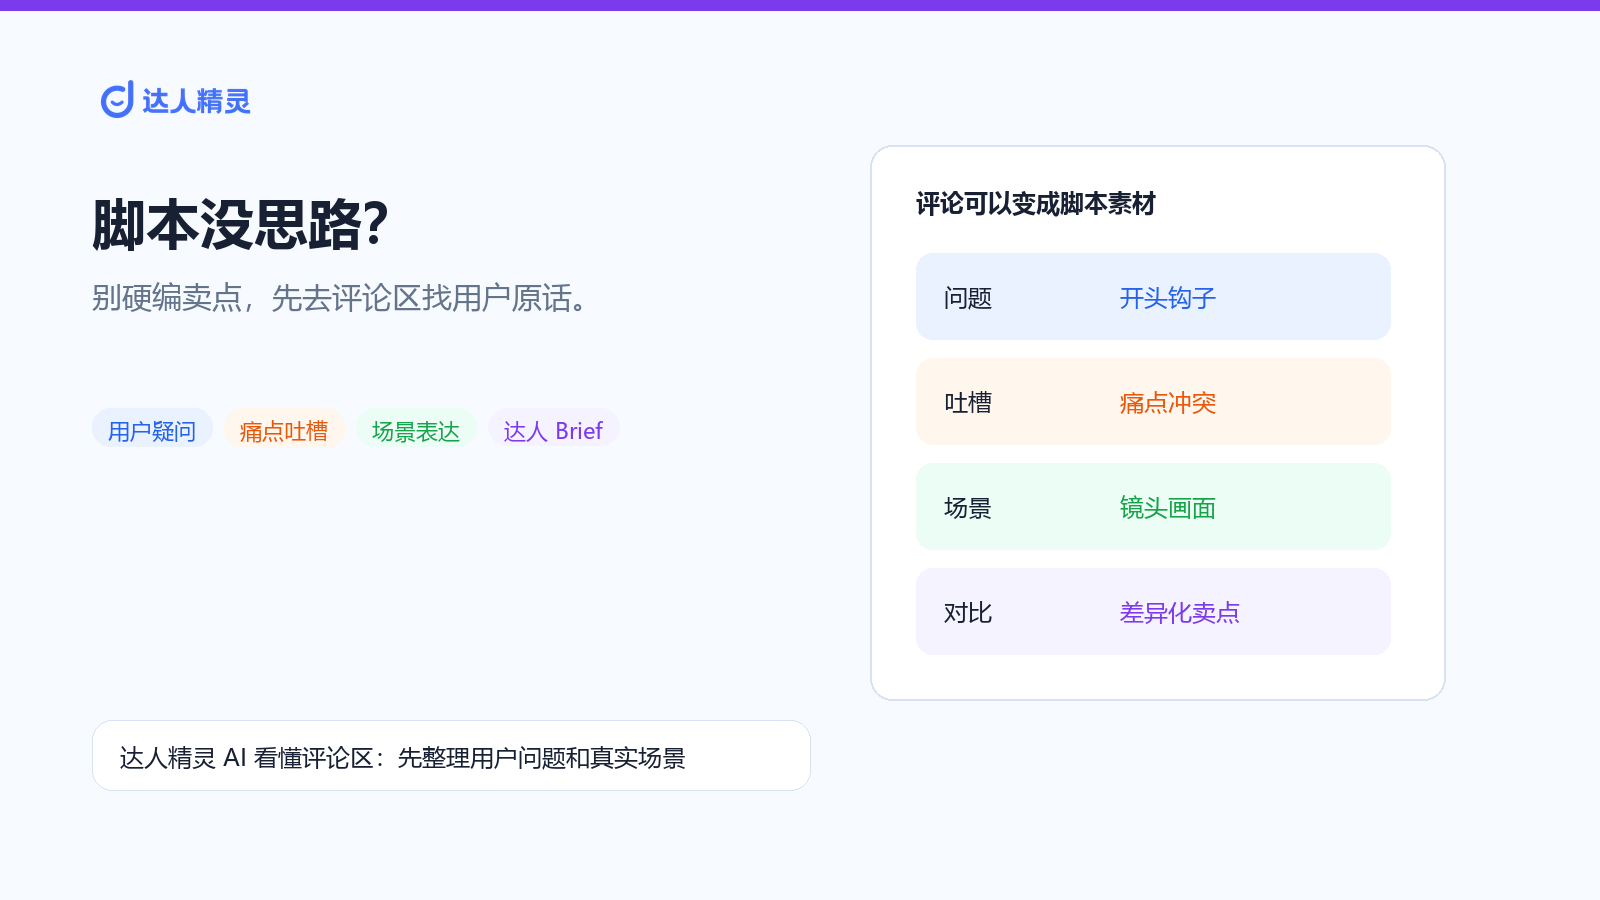
Task: Select the 场景表达 tag
Action: (416, 430)
